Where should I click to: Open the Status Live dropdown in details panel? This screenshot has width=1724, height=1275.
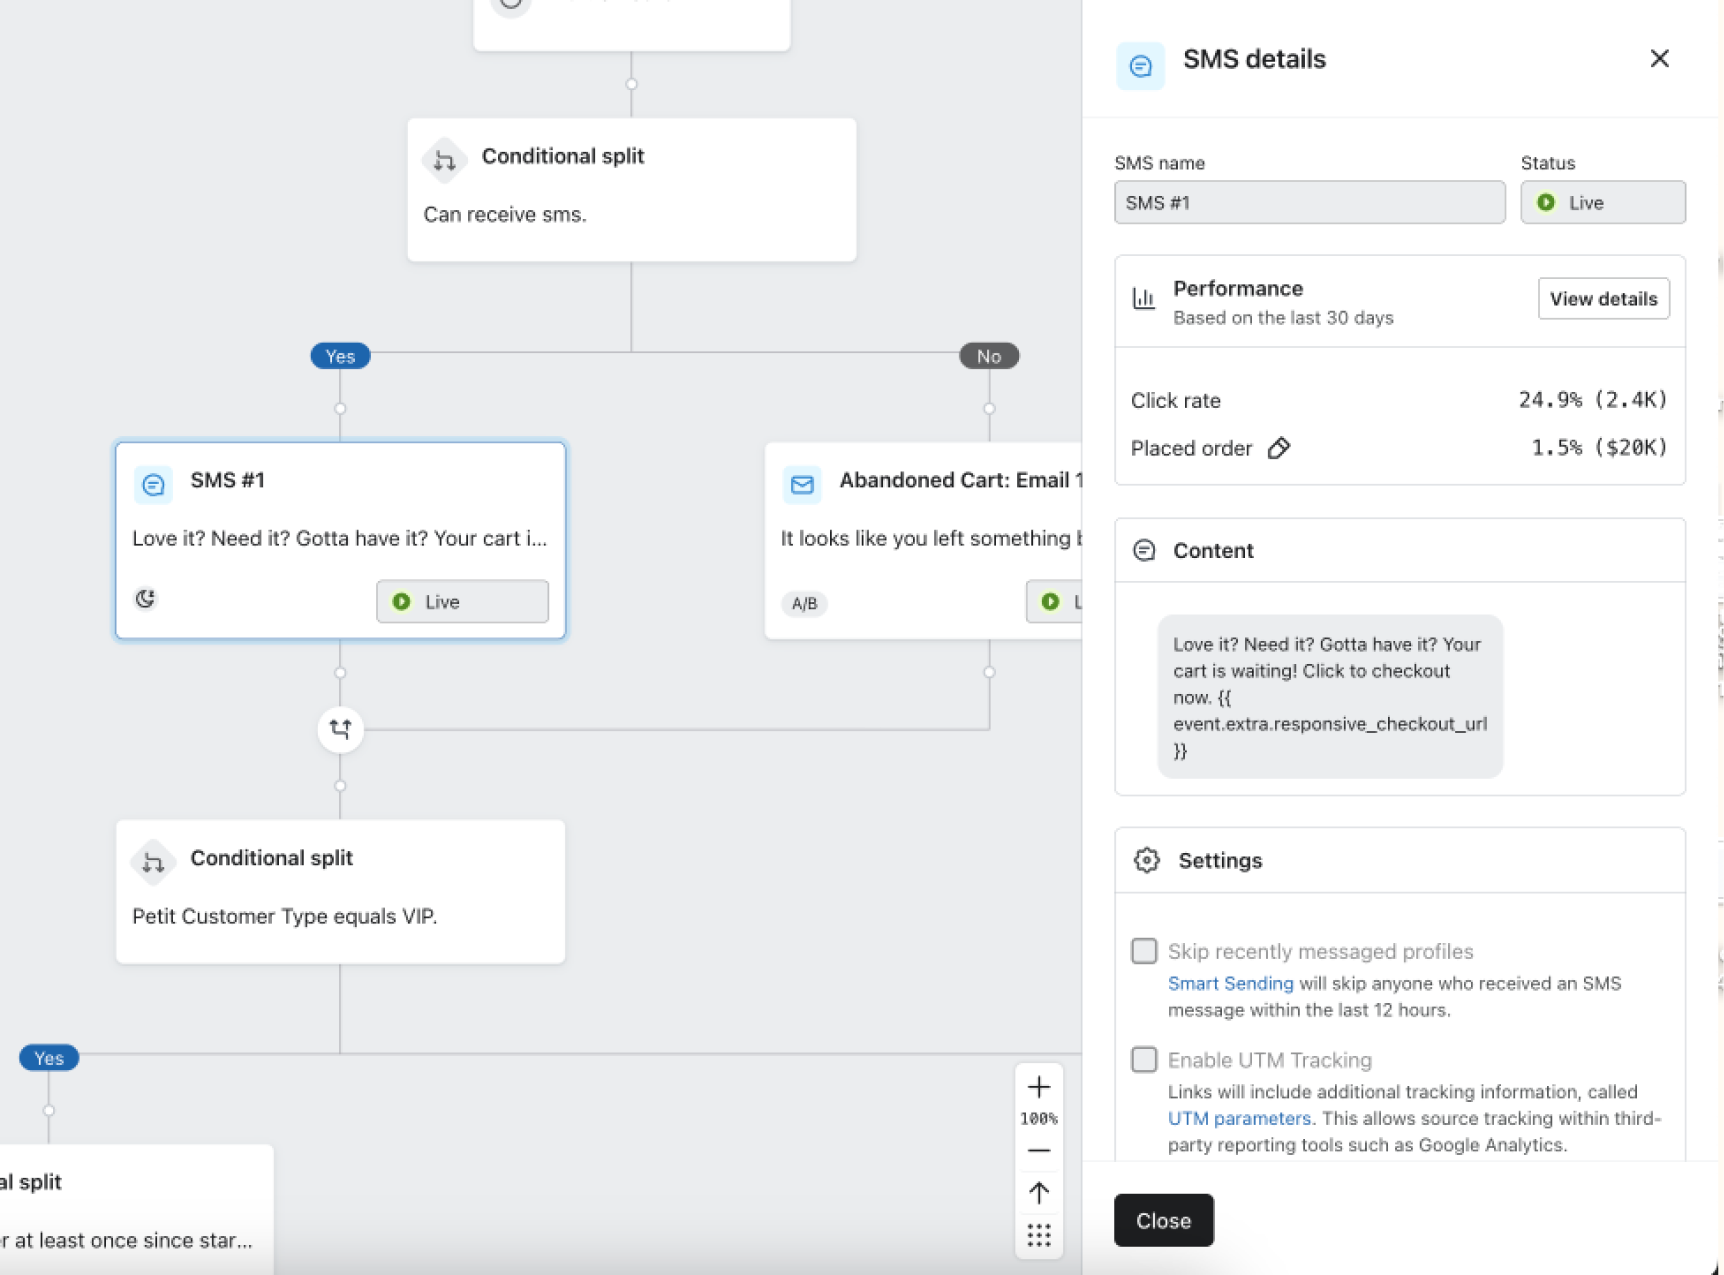click(x=1602, y=202)
